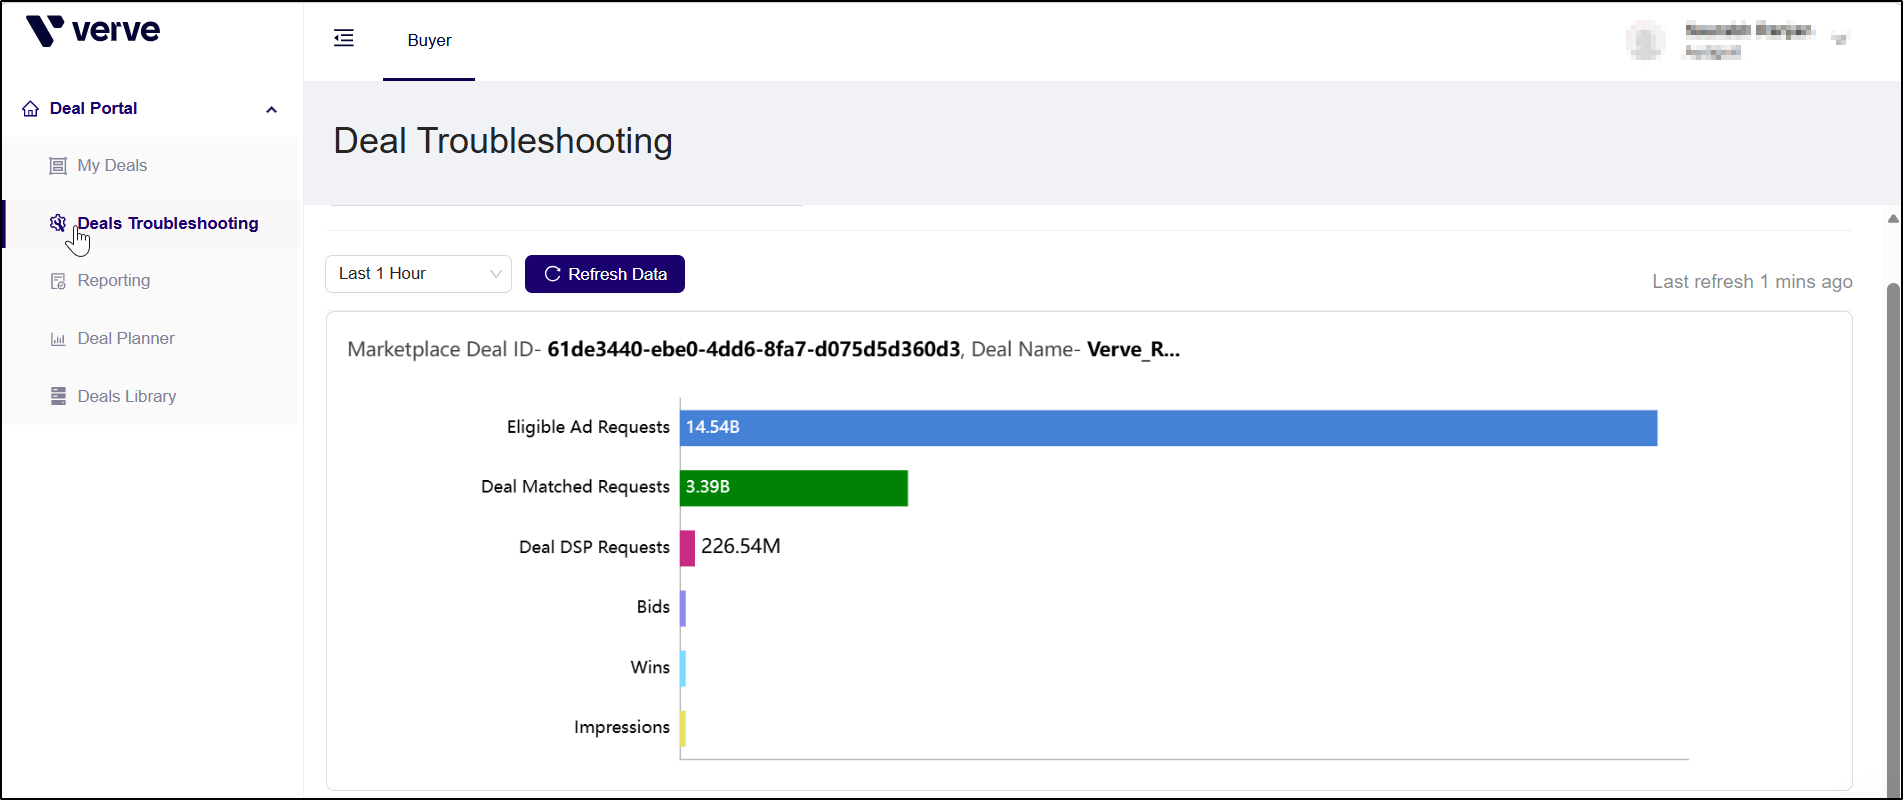Click the Bids axis label
Screen dimensions: 1903x800
coord(653,607)
